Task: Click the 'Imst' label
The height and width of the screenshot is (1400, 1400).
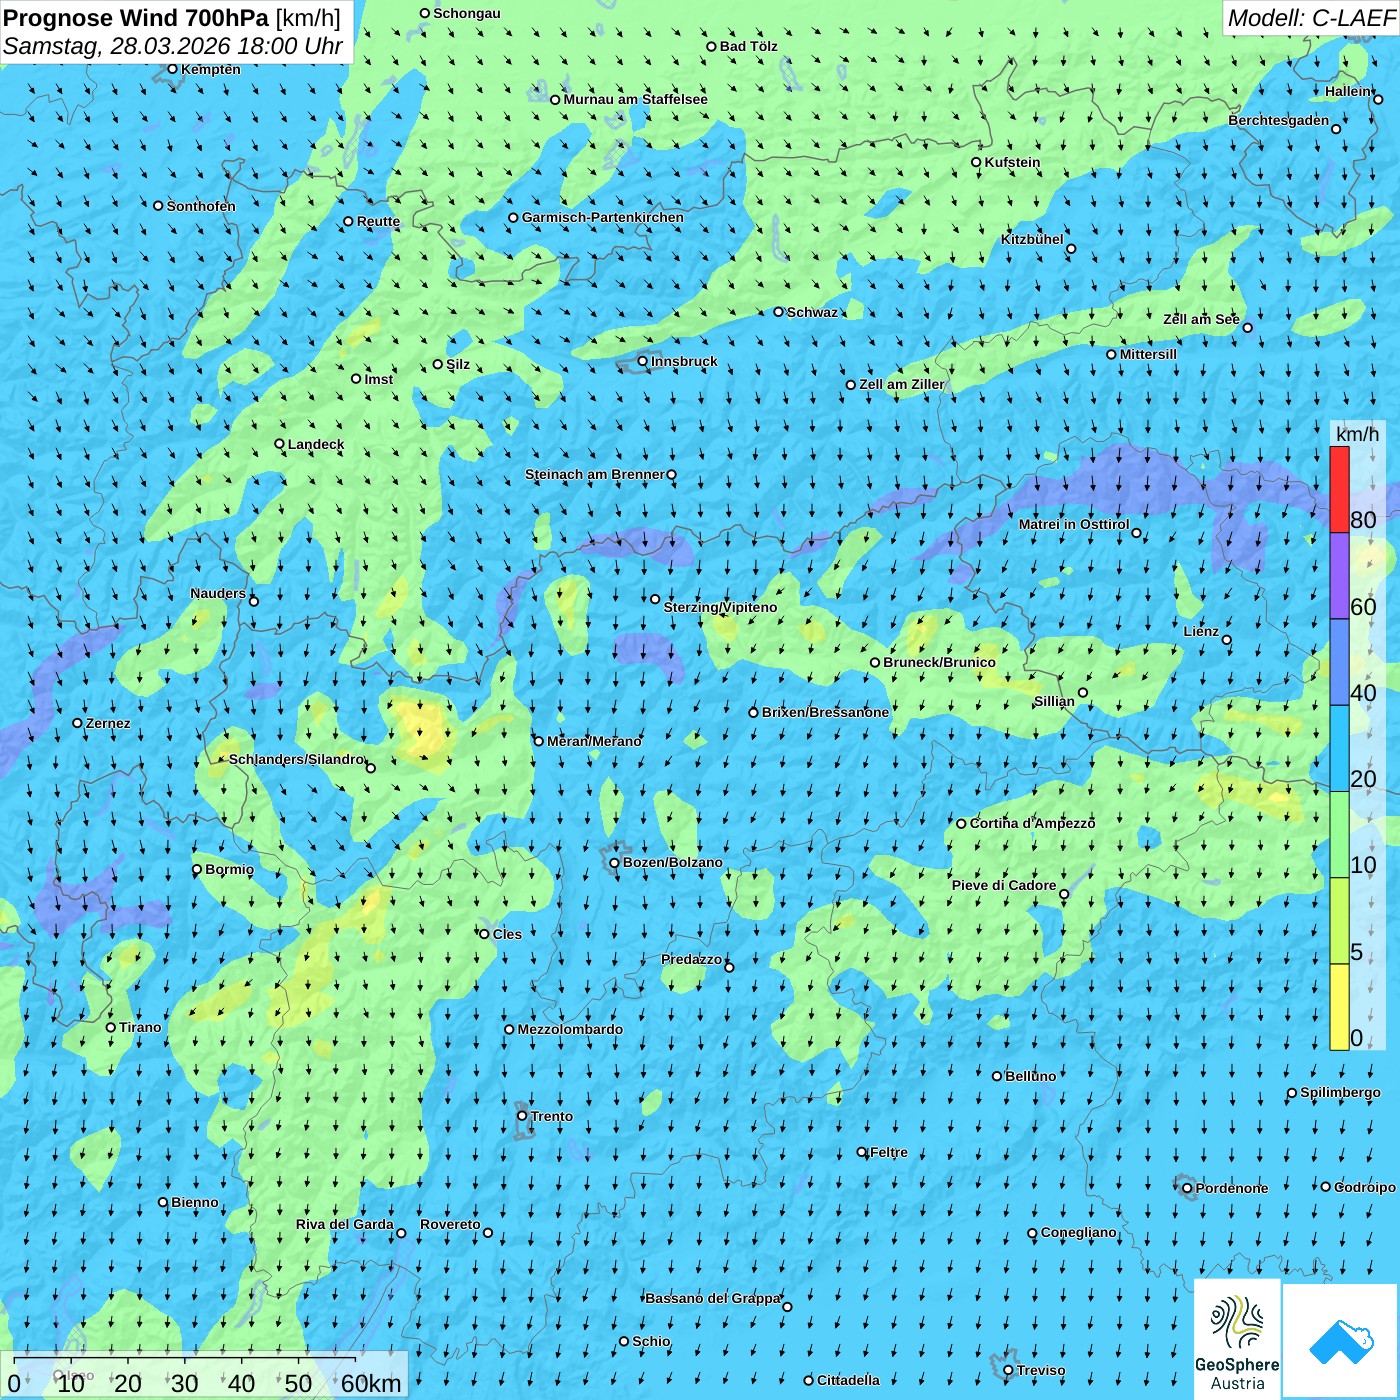Action: coord(379,379)
